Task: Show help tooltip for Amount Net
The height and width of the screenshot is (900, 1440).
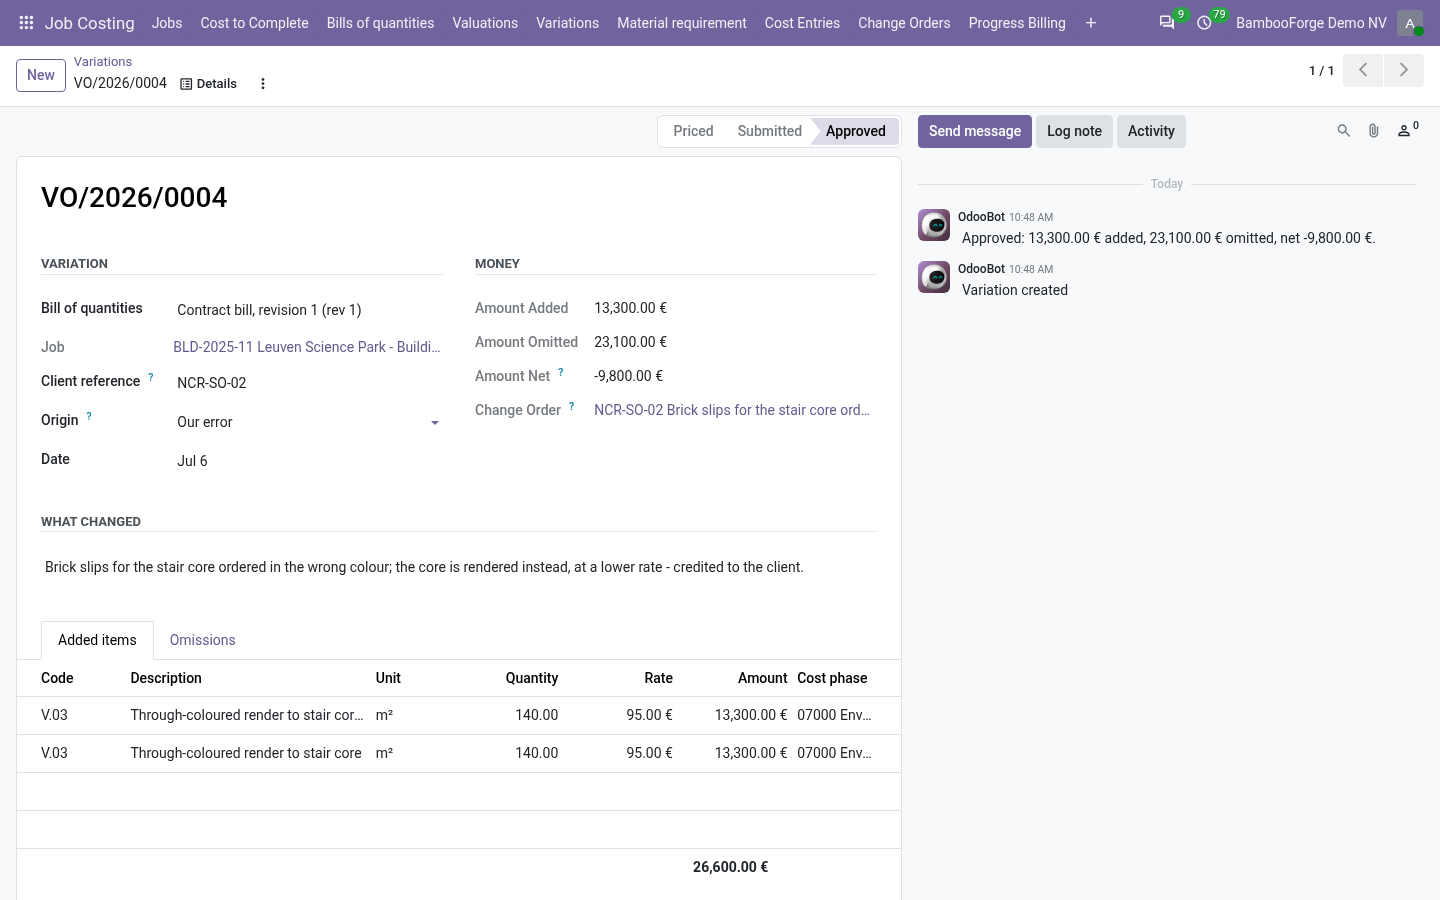Action: point(561,372)
